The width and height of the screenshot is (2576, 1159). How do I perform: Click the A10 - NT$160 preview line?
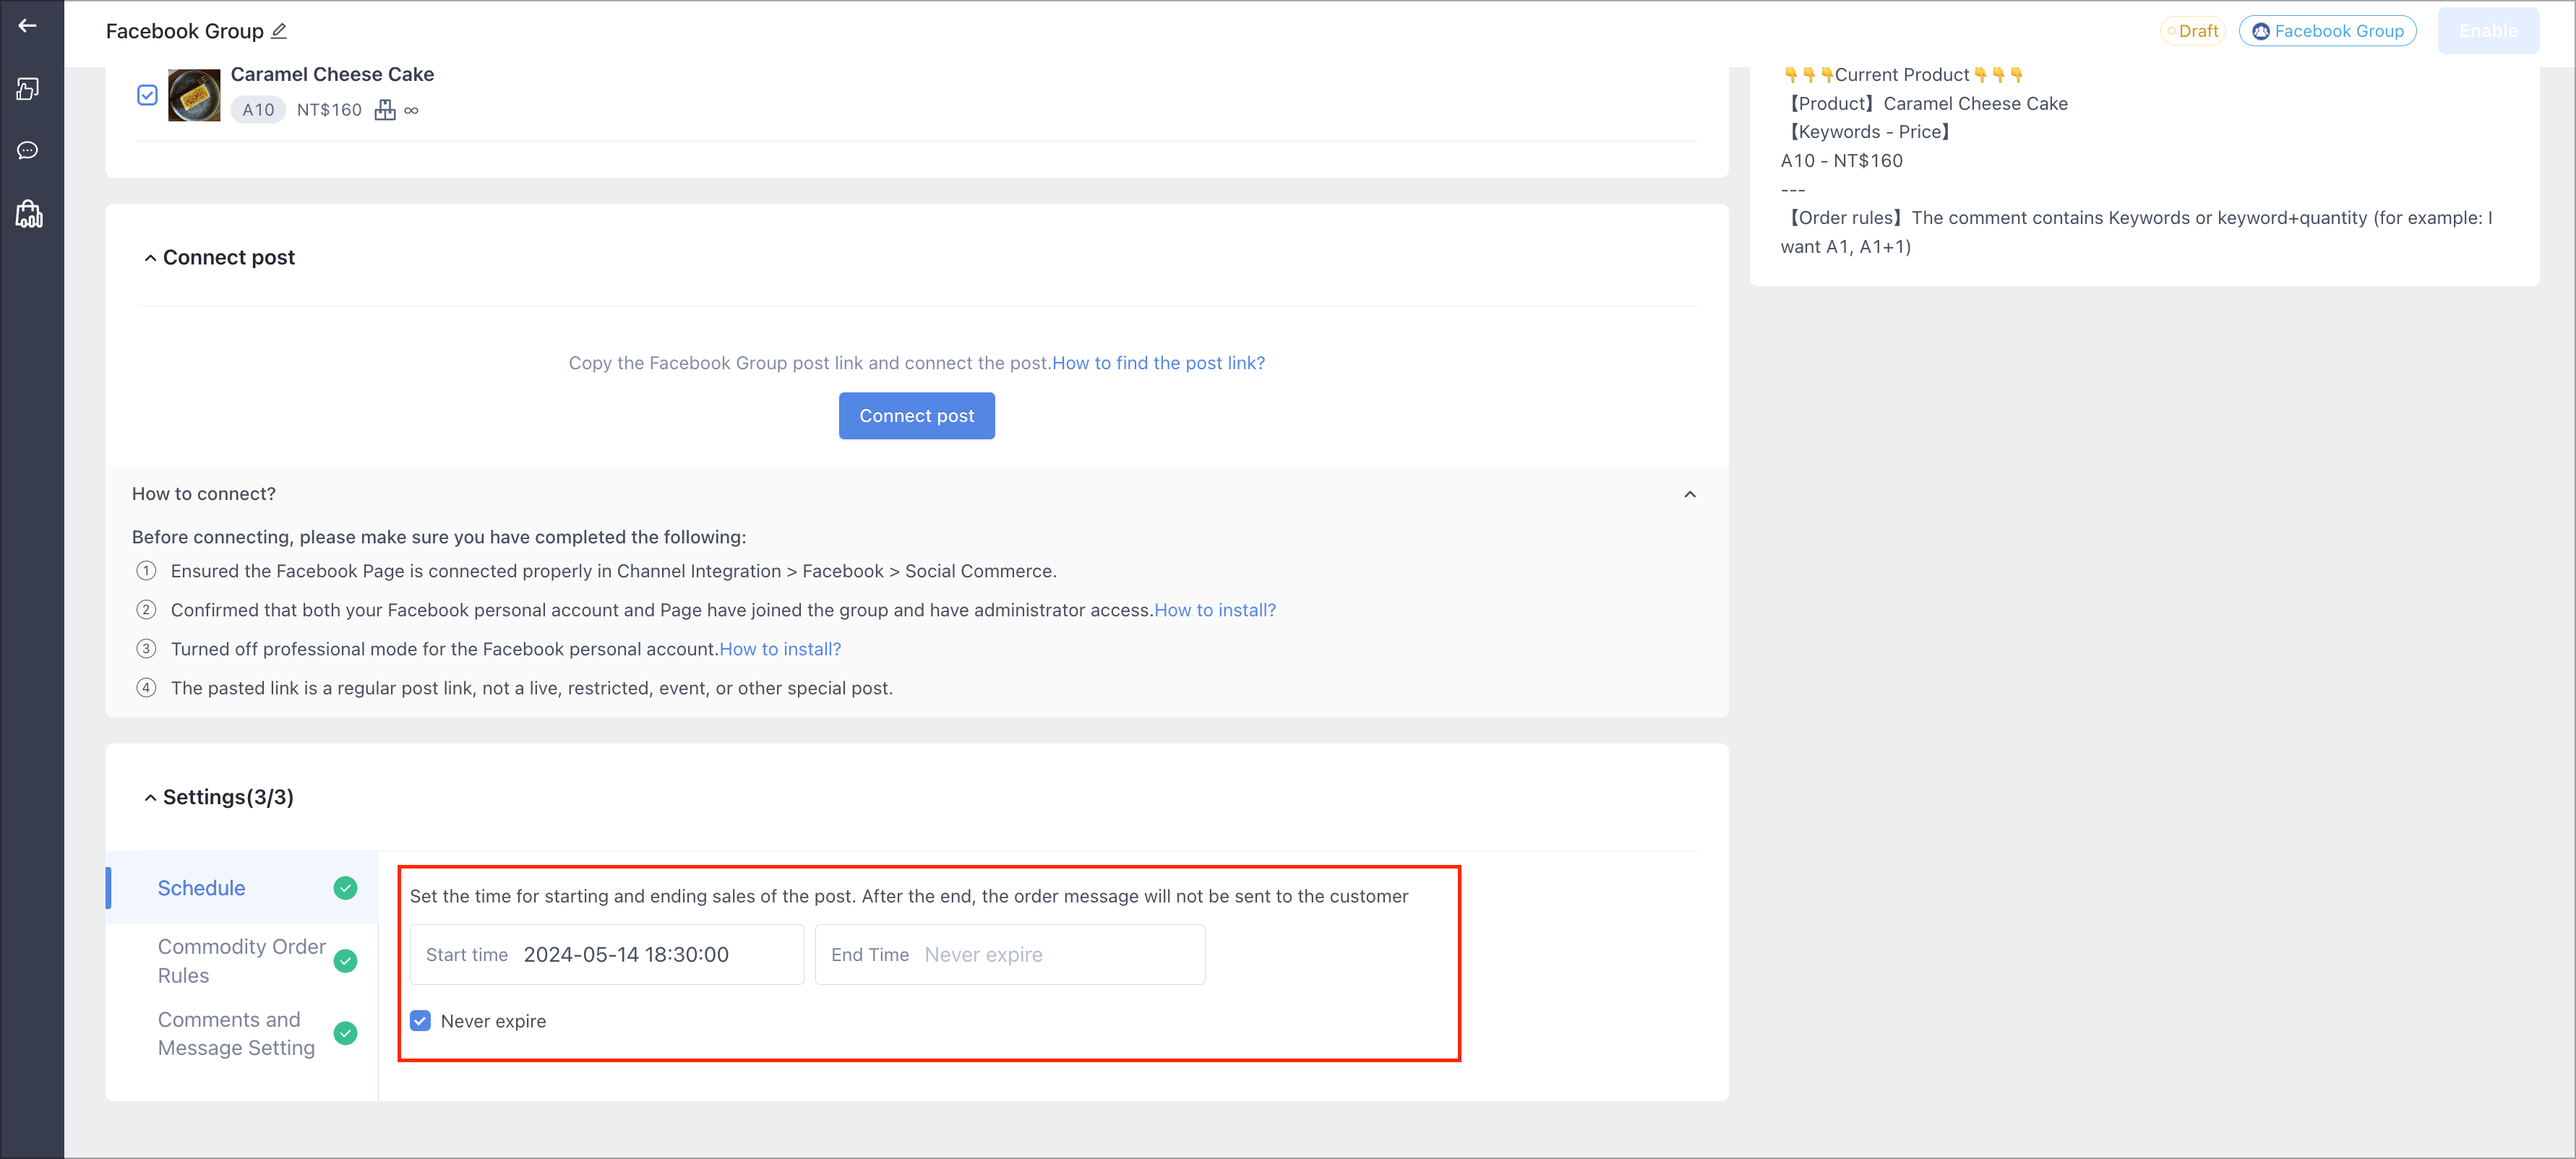(1842, 161)
